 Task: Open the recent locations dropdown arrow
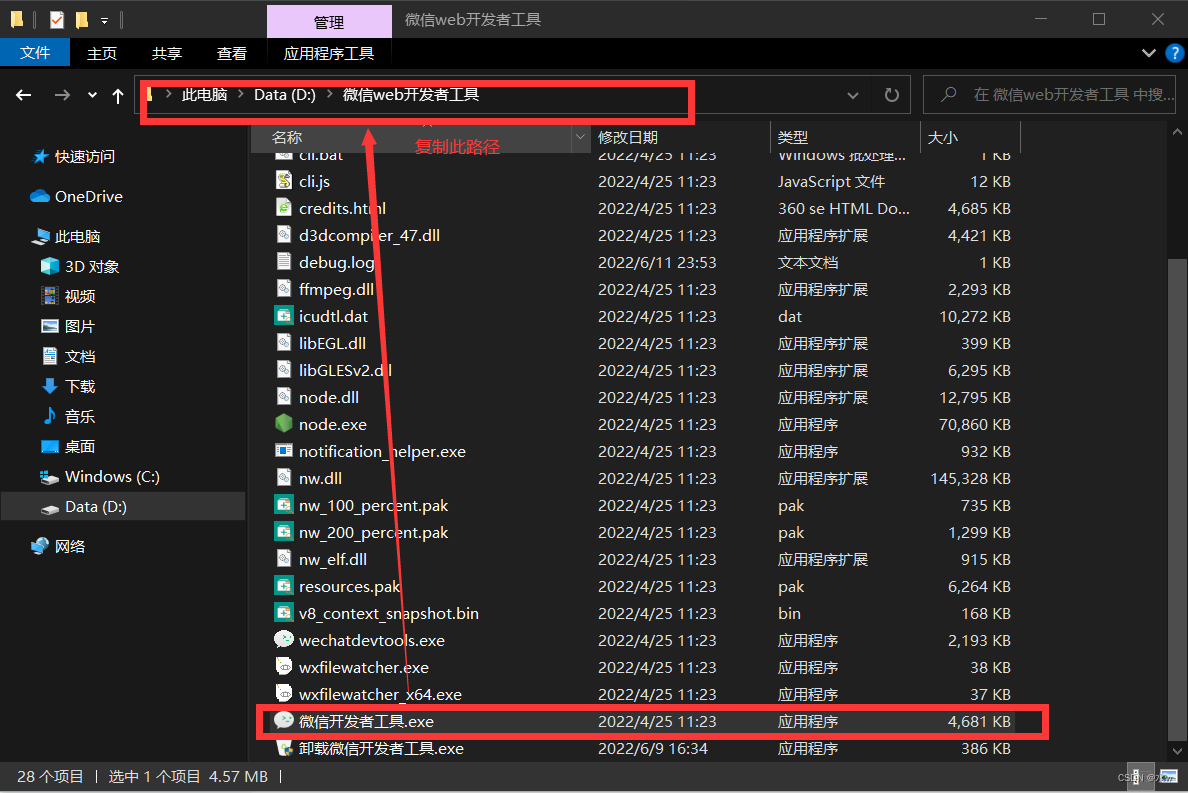pyautogui.click(x=92, y=95)
